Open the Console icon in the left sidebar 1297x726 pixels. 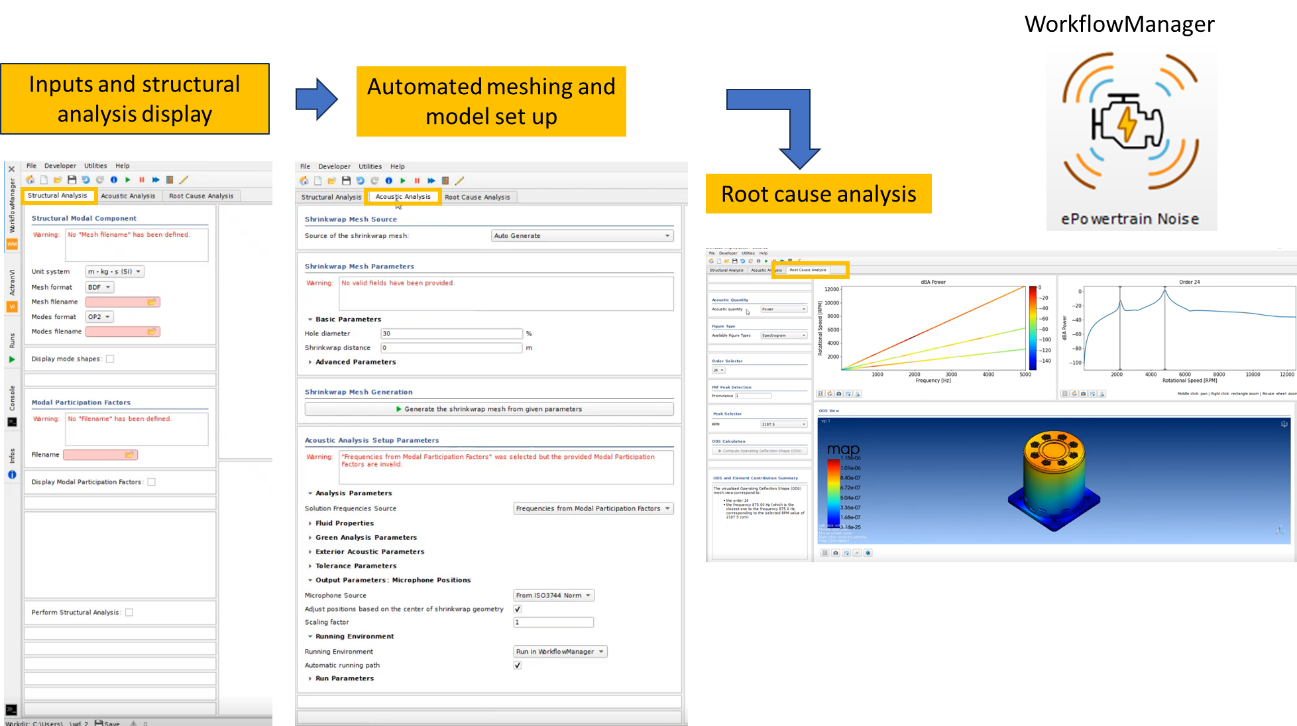coord(12,421)
